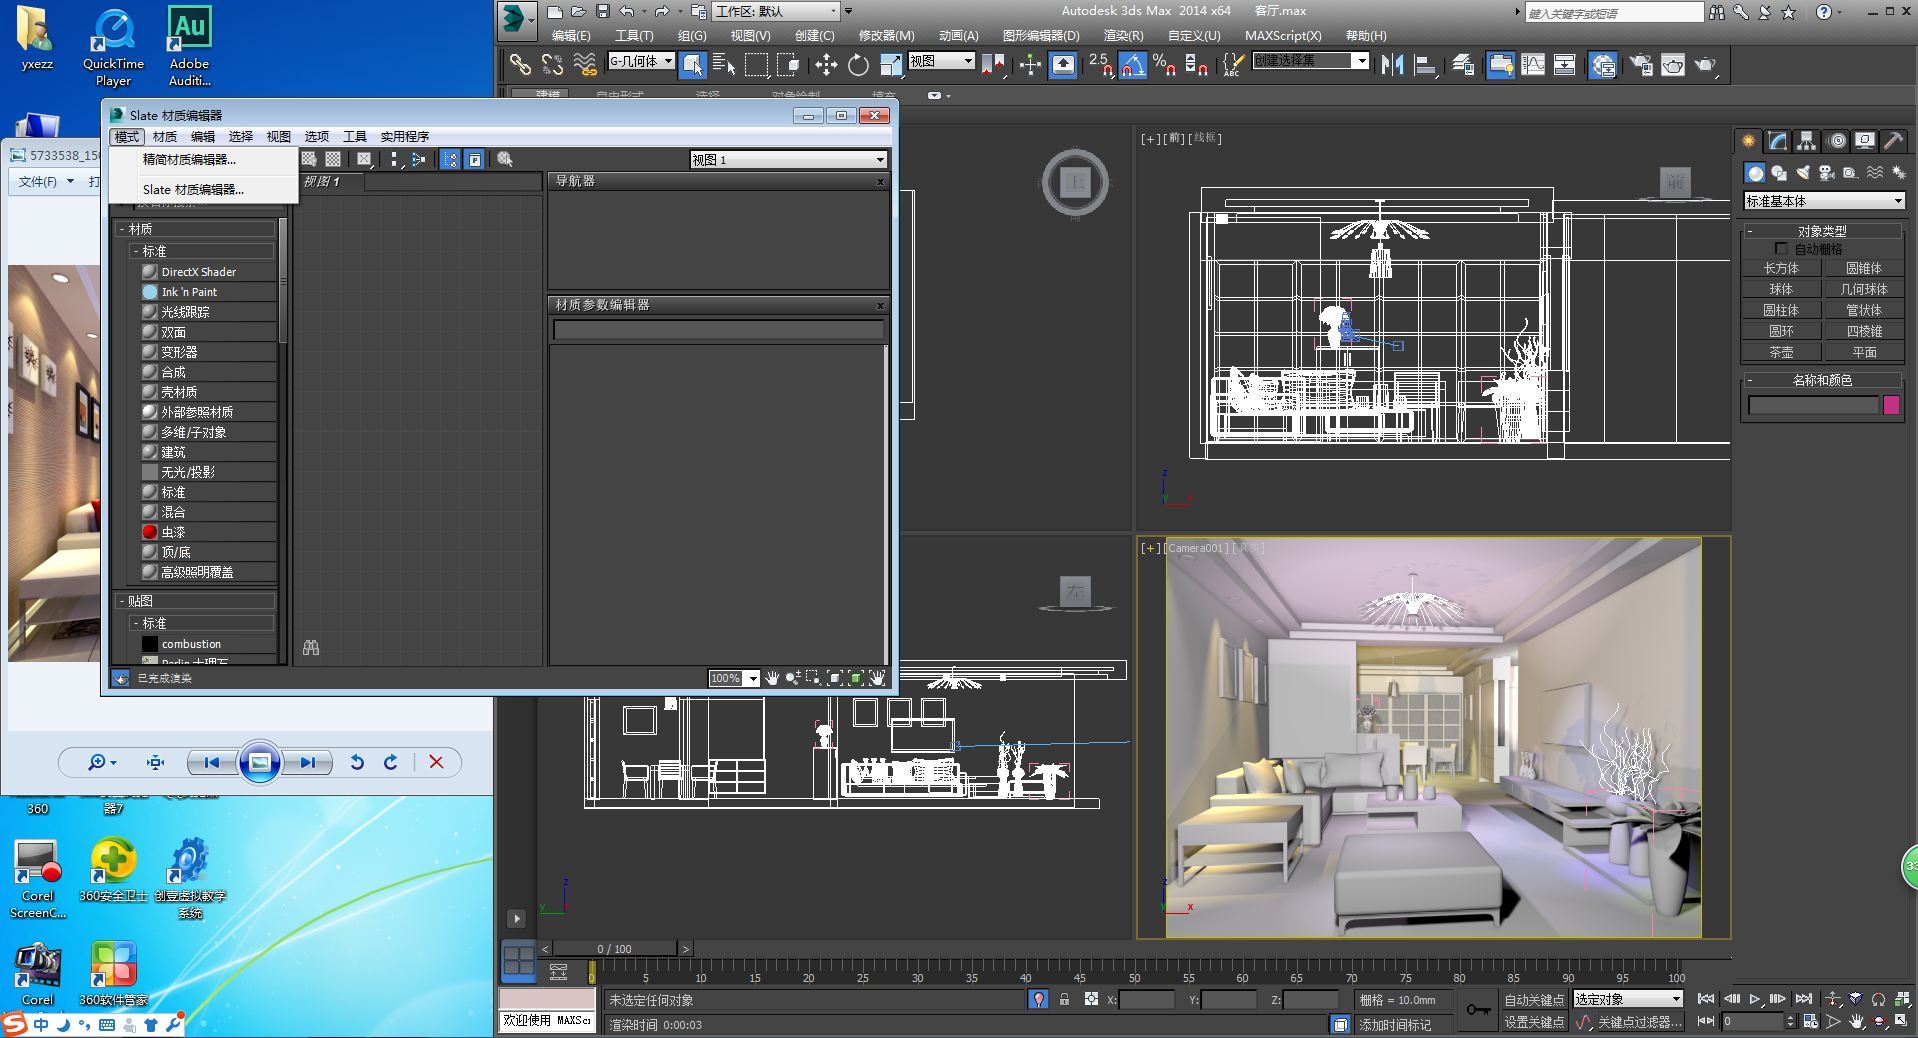Open Material Editor toolbar icon
This screenshot has height=1038, width=1918.
point(1603,65)
